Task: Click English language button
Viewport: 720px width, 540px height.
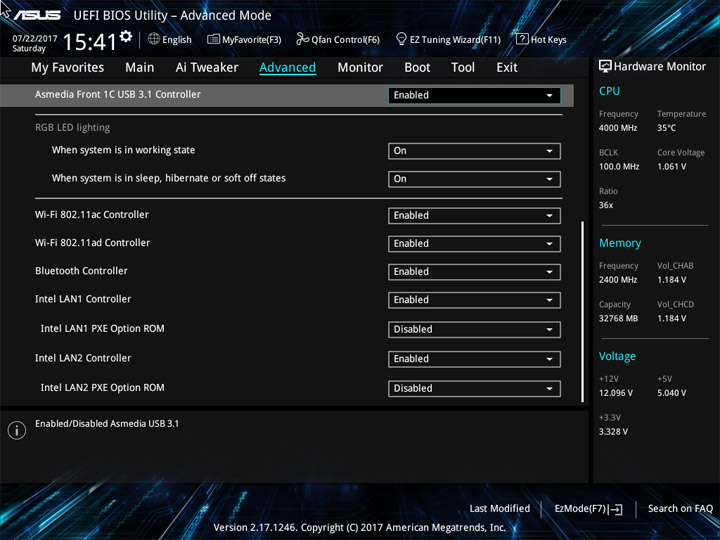Action: (x=170, y=39)
